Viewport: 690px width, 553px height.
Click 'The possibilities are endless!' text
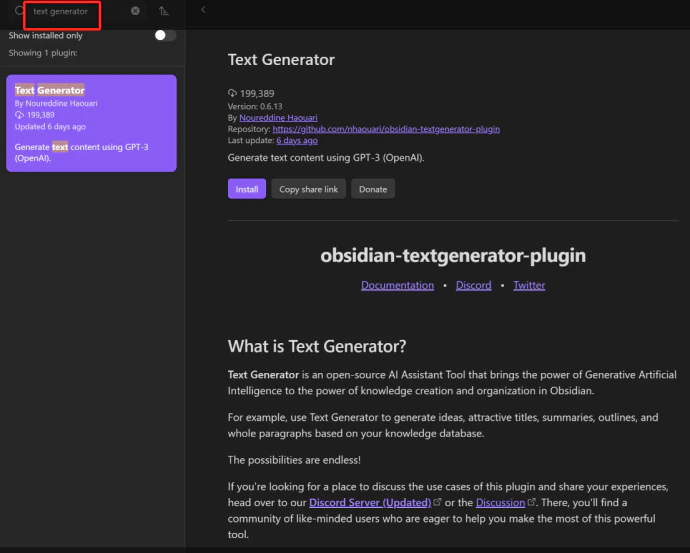[294, 460]
